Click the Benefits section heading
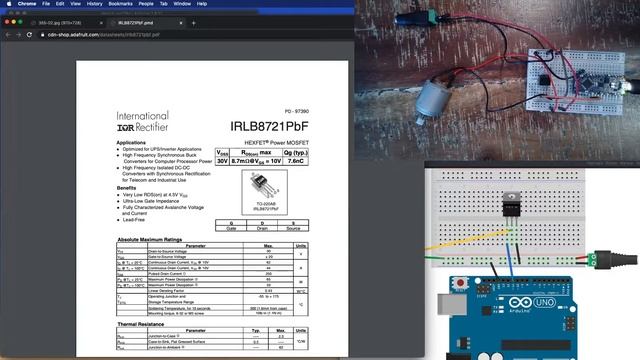The width and height of the screenshot is (640, 360). pyautogui.click(x=126, y=188)
